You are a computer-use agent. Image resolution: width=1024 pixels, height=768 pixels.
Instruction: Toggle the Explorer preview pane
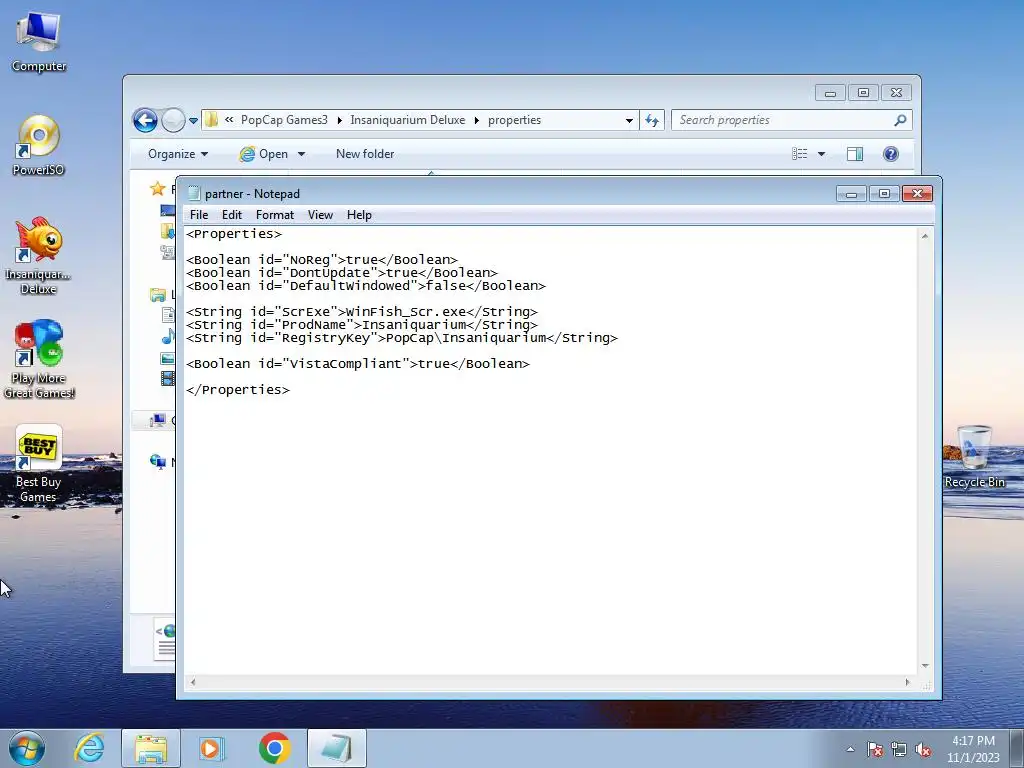[855, 154]
